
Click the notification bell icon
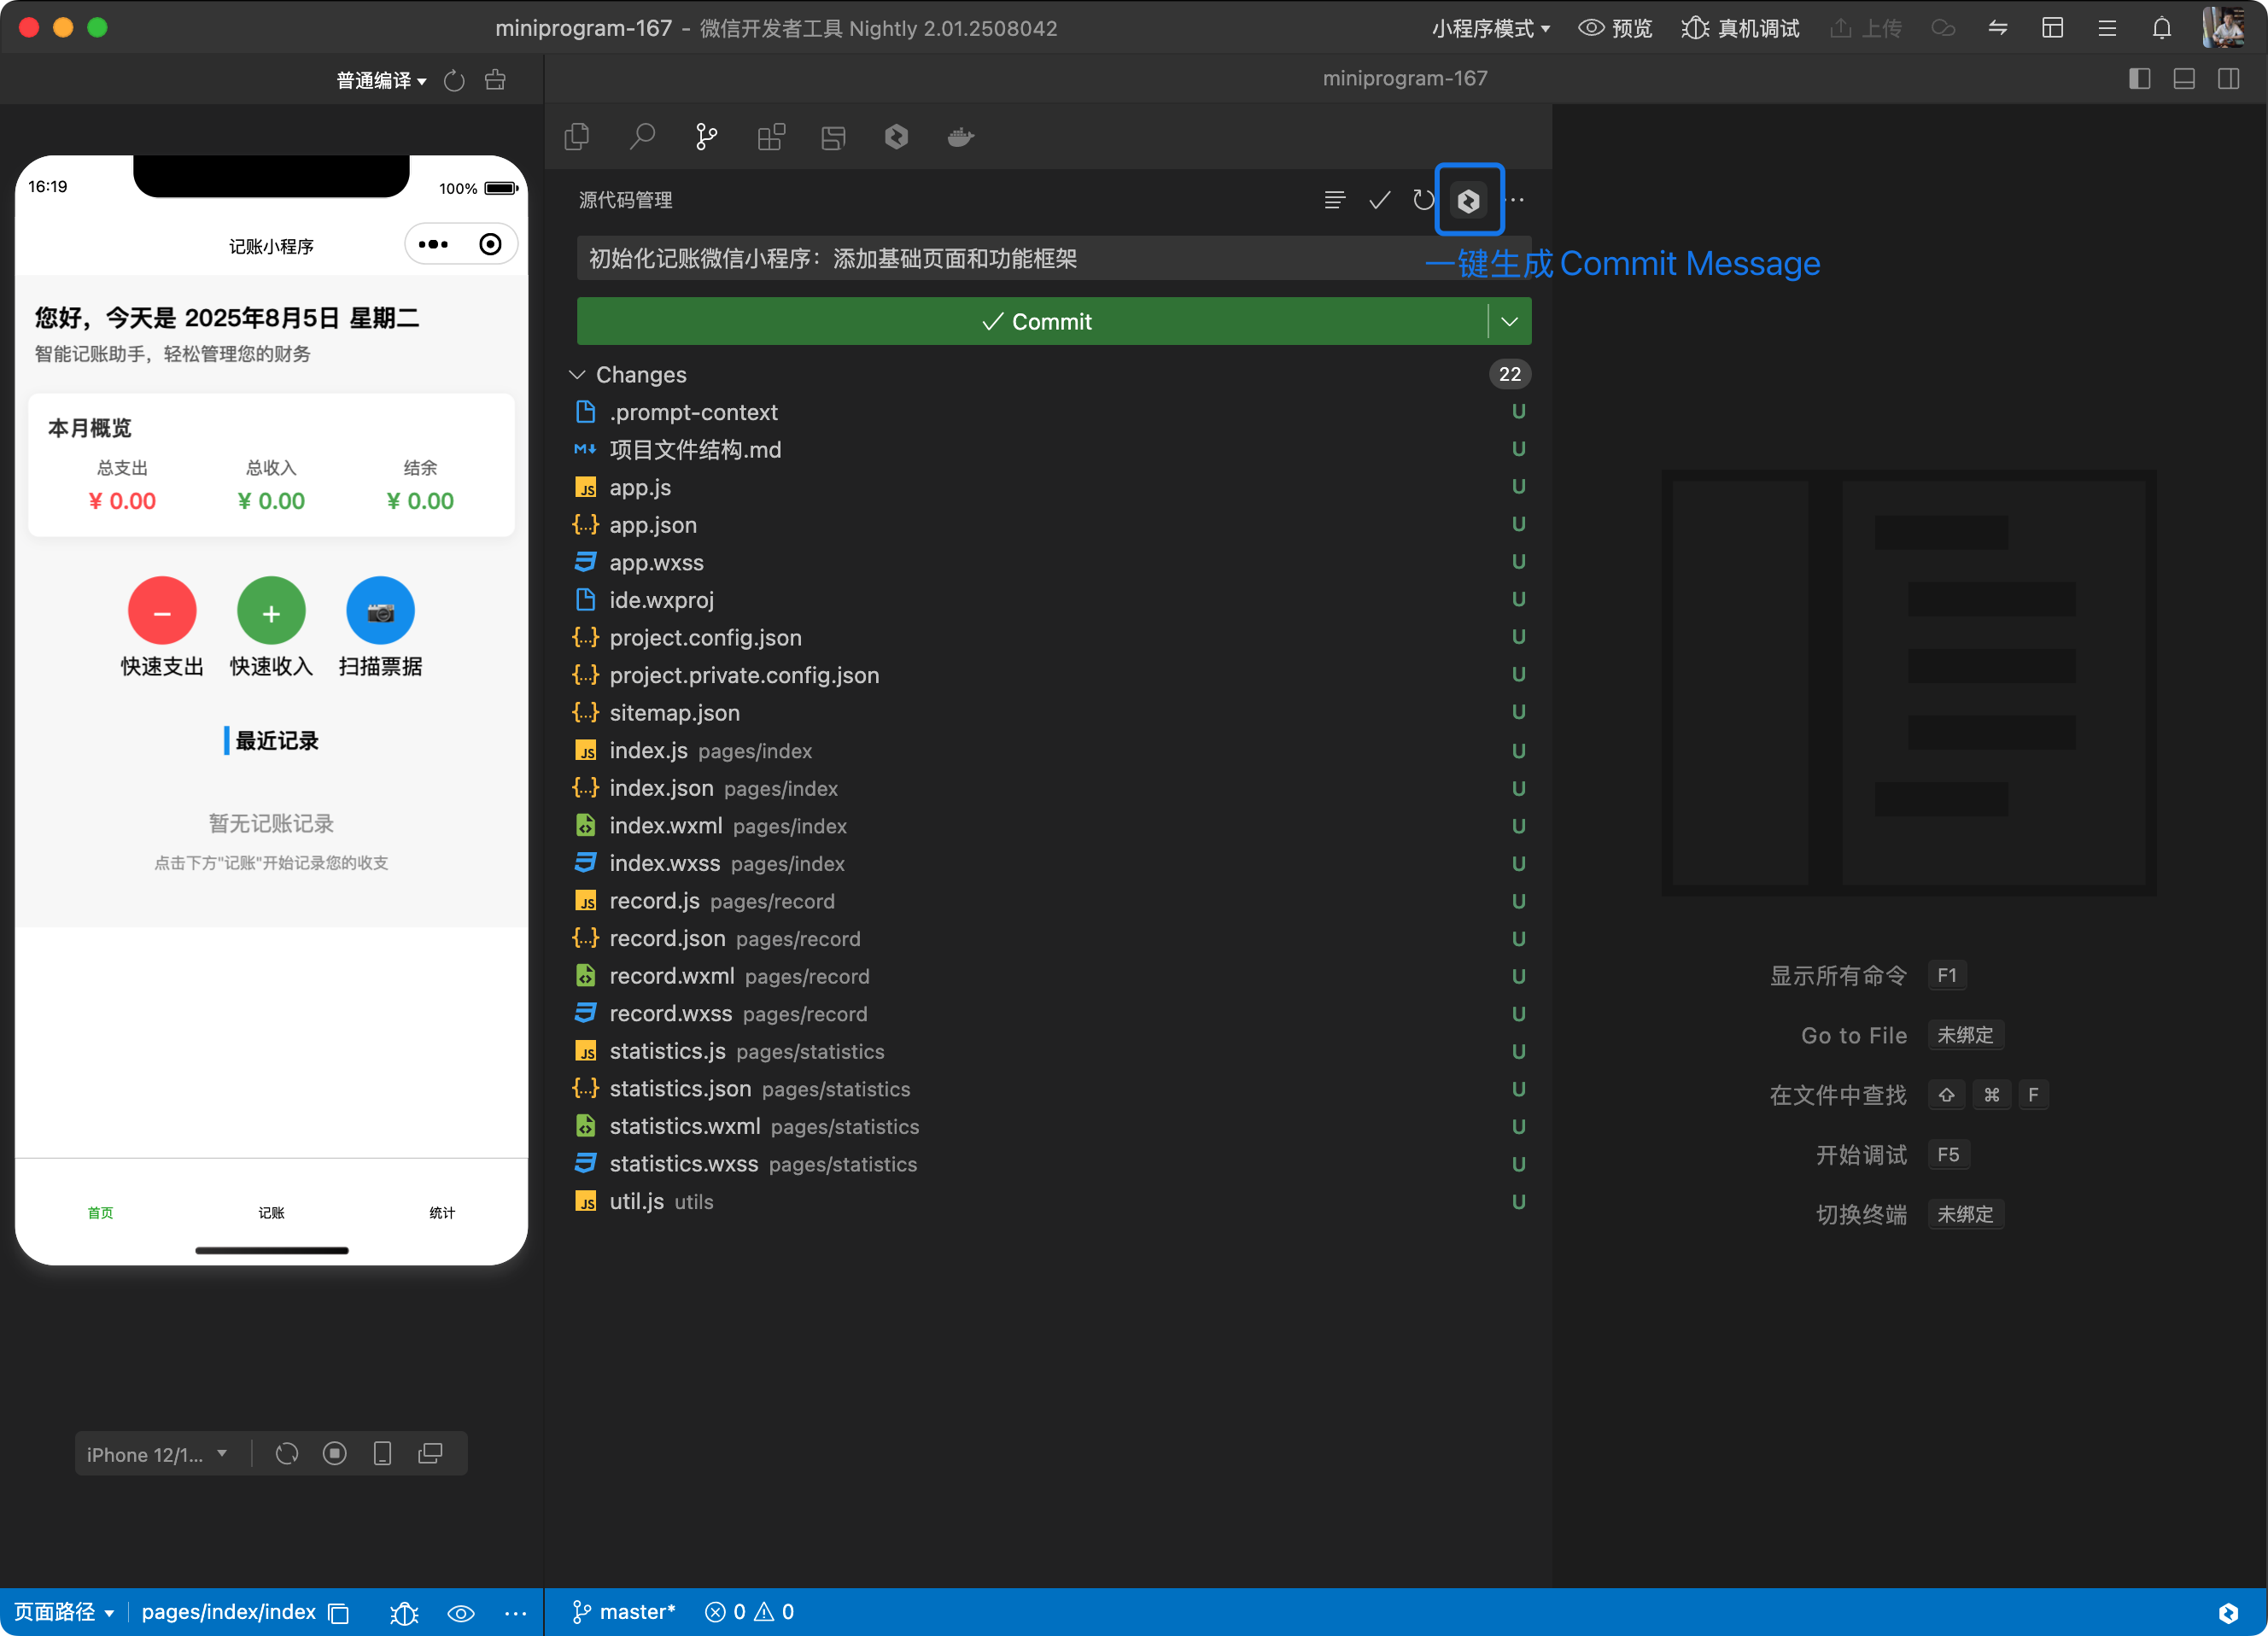click(2161, 28)
